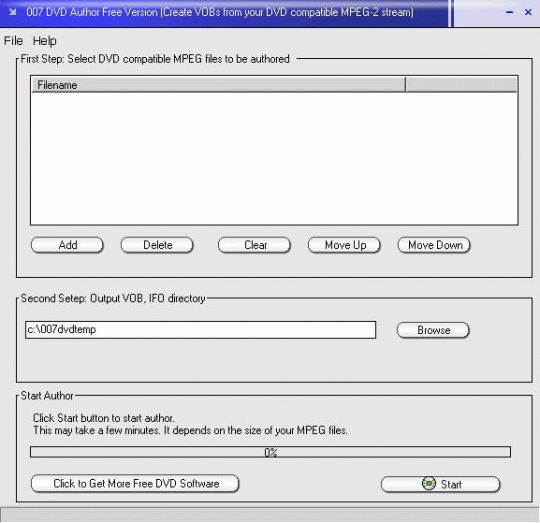Click the Move Up button
Viewport: 540px width, 523px height.
point(344,245)
